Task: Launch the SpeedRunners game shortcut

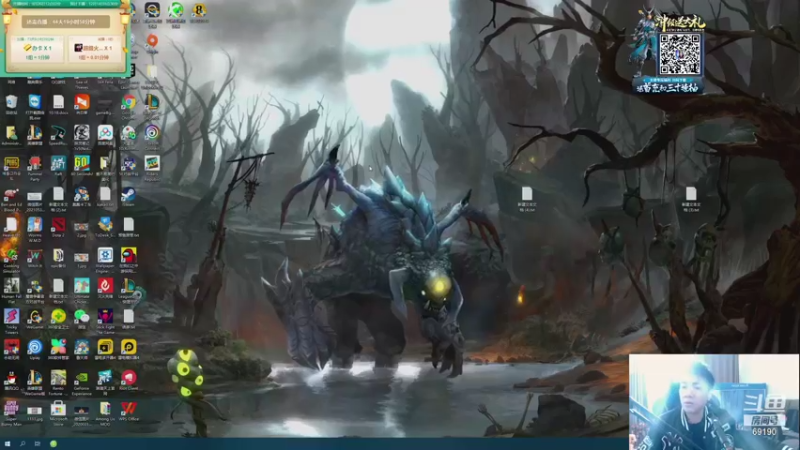Action: [58, 133]
